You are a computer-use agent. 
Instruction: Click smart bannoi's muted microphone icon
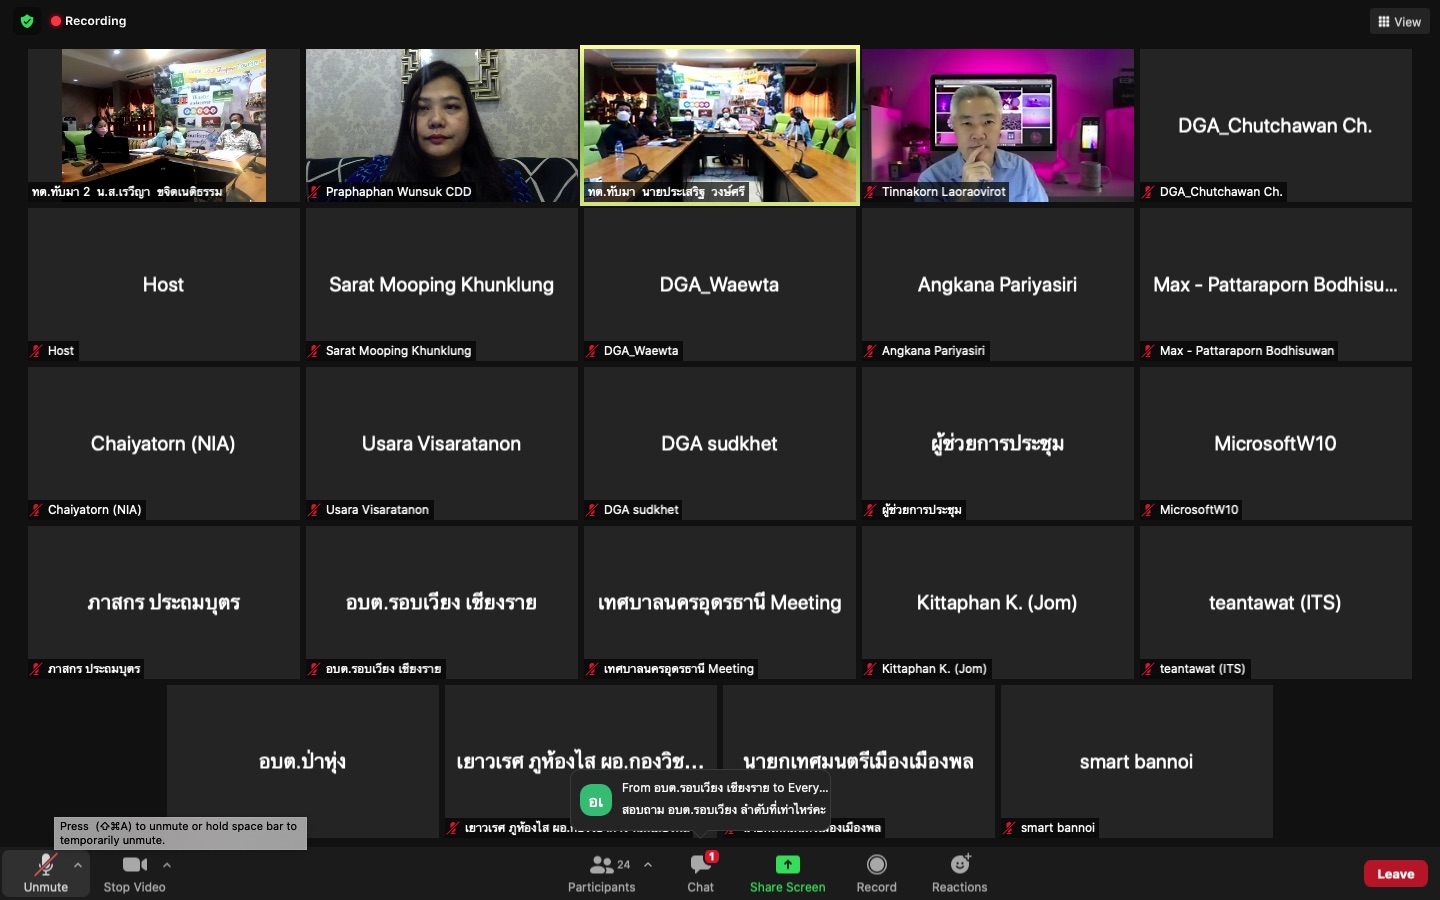pyautogui.click(x=1010, y=828)
